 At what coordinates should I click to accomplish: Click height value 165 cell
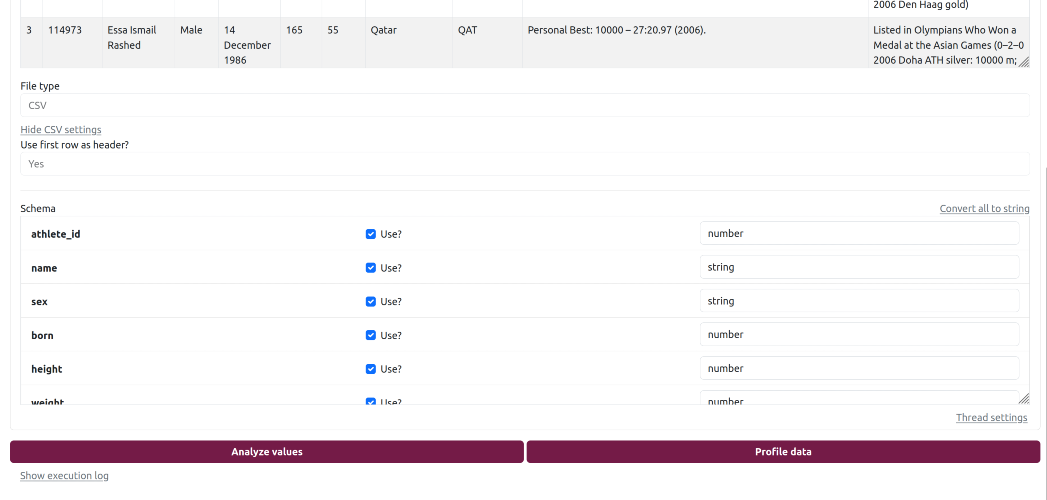(x=301, y=43)
